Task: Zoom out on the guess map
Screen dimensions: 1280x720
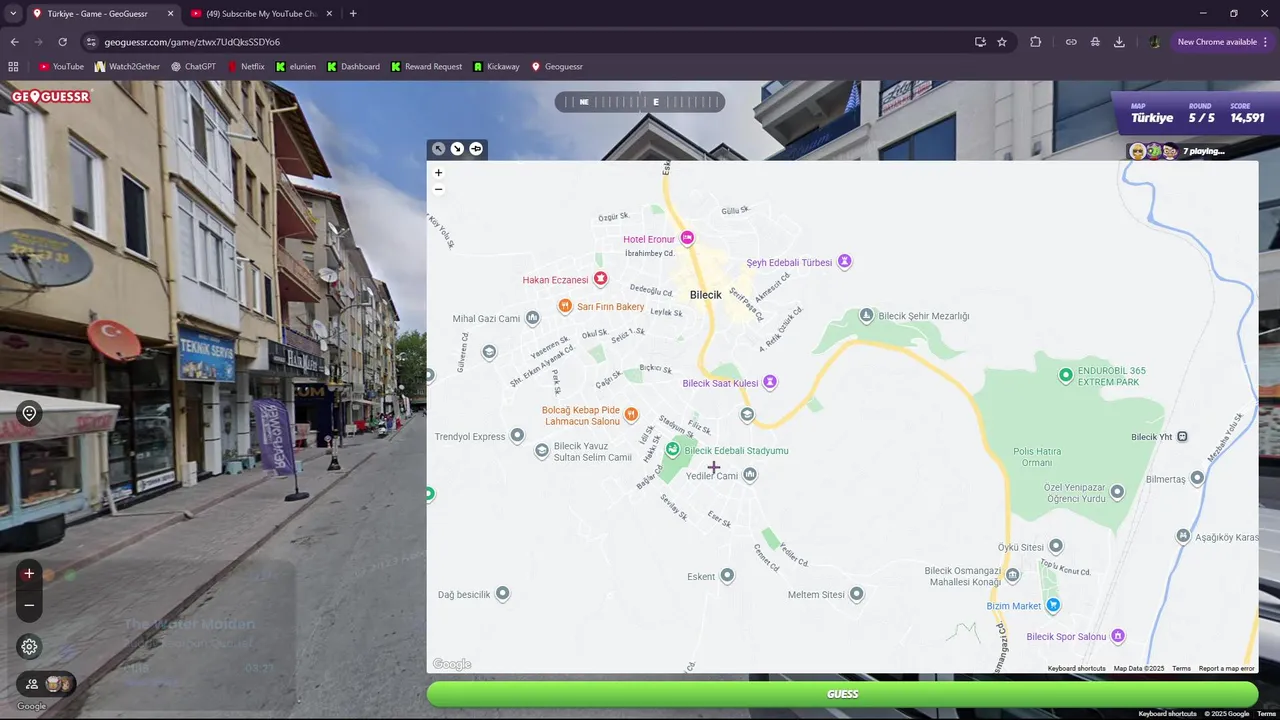Action: (438, 189)
